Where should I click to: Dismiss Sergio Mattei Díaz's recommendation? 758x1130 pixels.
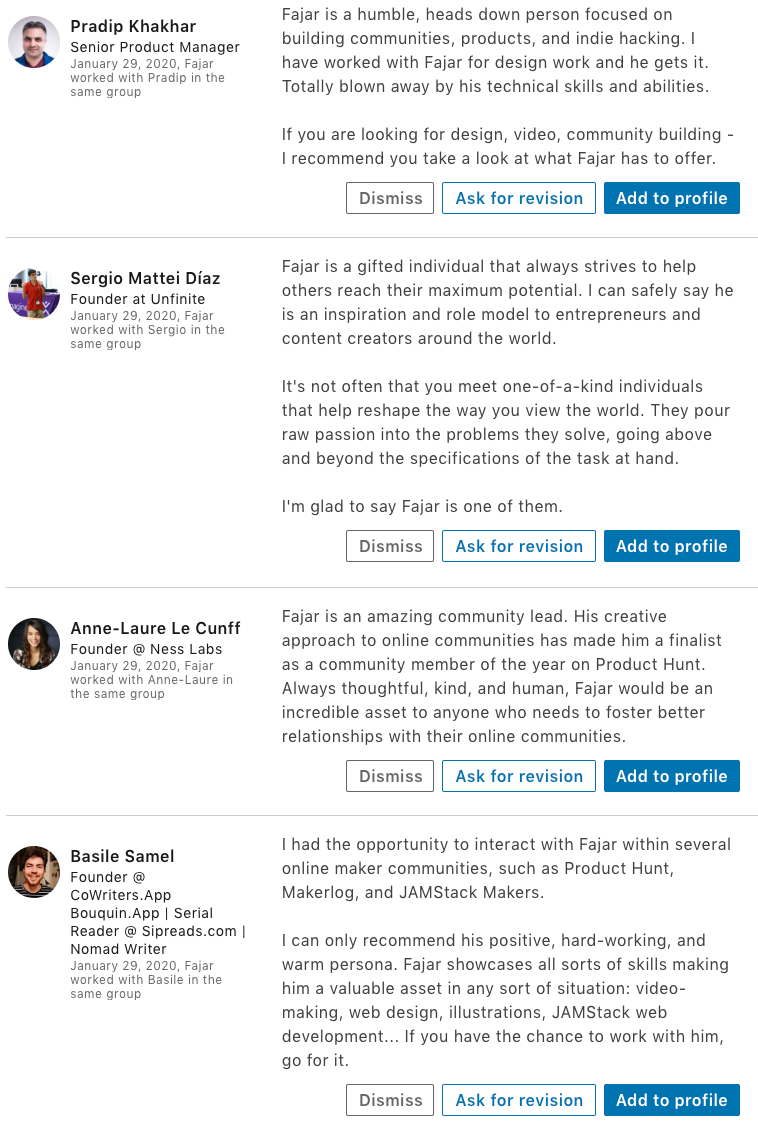(x=390, y=546)
